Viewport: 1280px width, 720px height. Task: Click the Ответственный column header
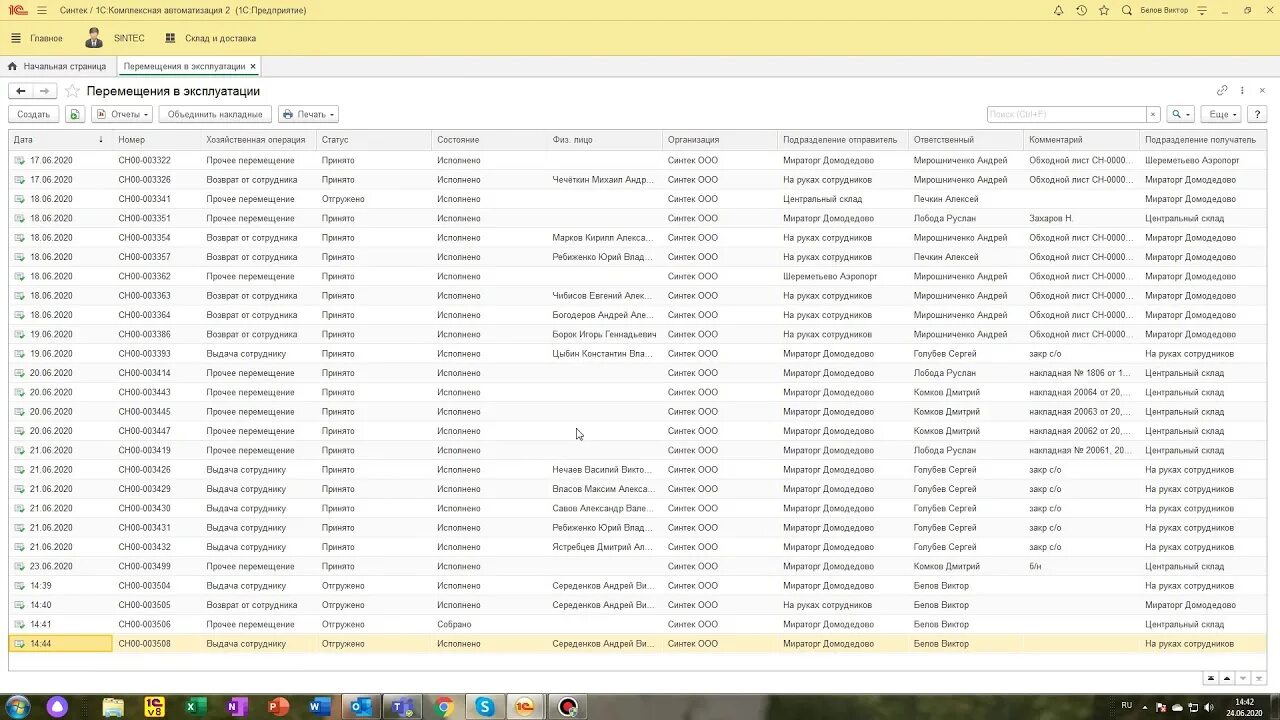pyautogui.click(x=966, y=140)
